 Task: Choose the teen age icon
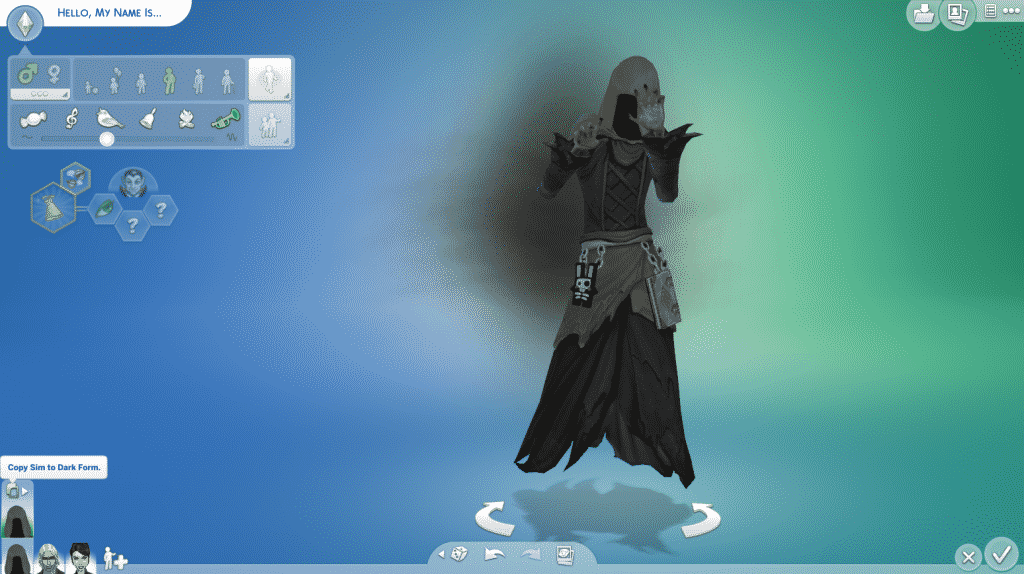(x=141, y=83)
